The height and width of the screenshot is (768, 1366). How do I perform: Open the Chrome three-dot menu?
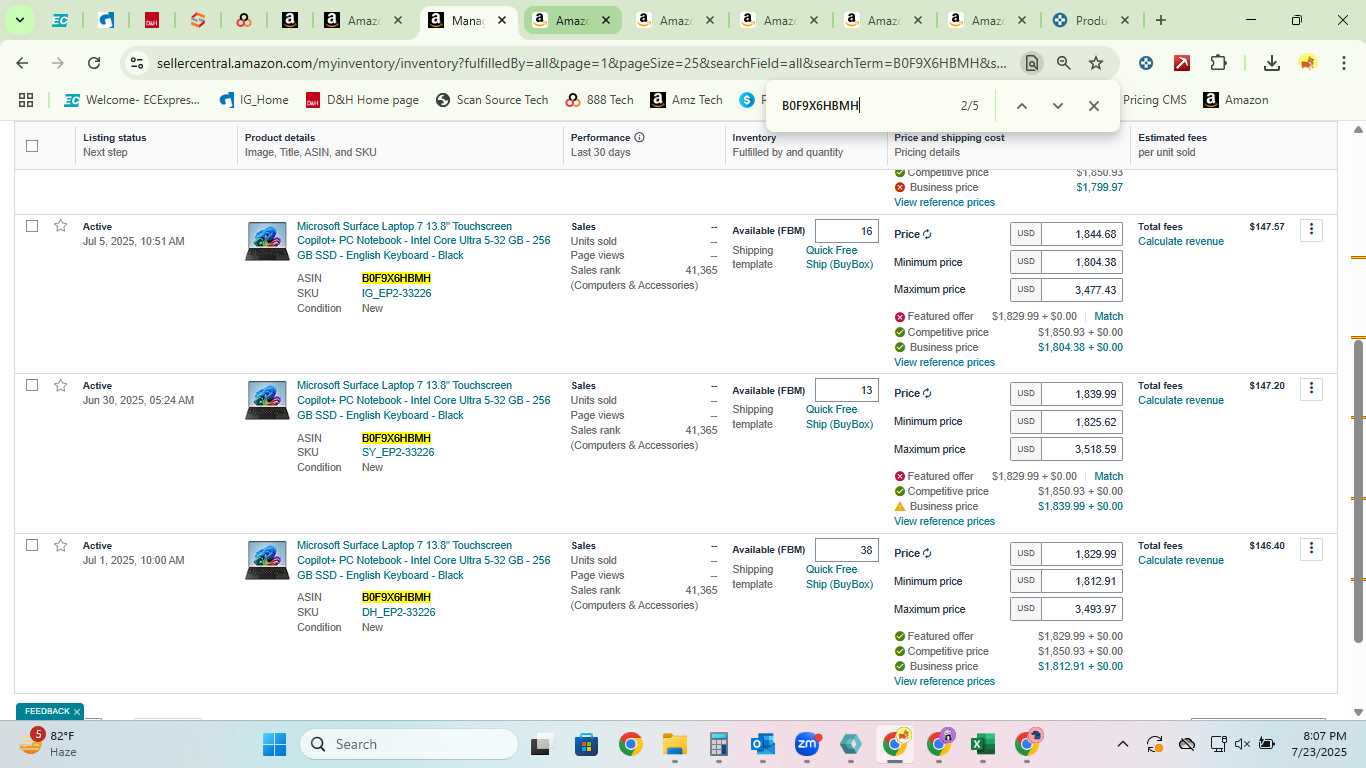coord(1343,63)
